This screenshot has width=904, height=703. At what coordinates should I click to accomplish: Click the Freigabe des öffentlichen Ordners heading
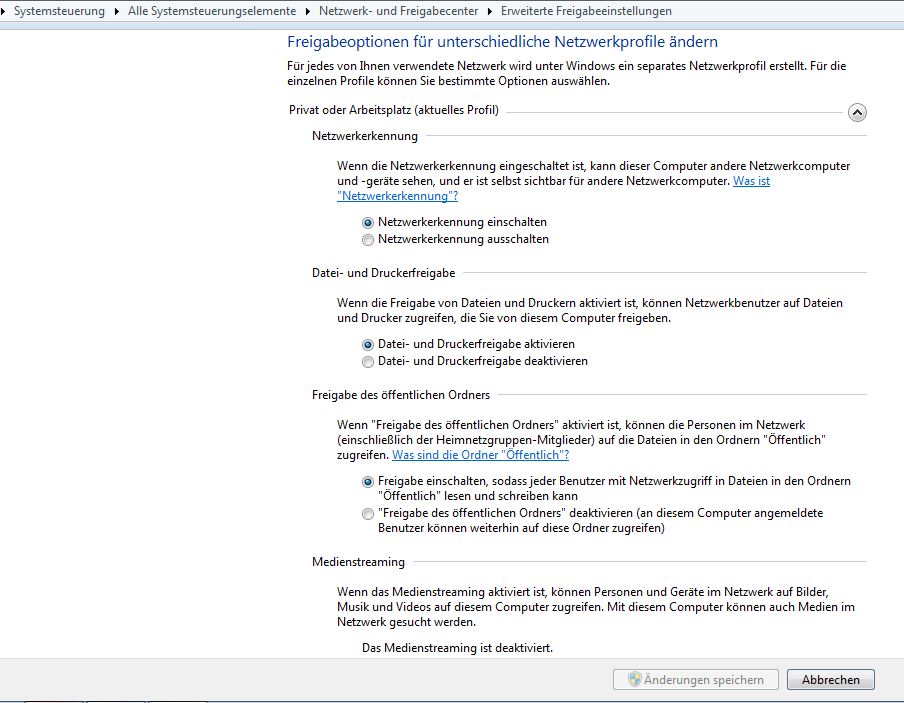click(x=401, y=395)
